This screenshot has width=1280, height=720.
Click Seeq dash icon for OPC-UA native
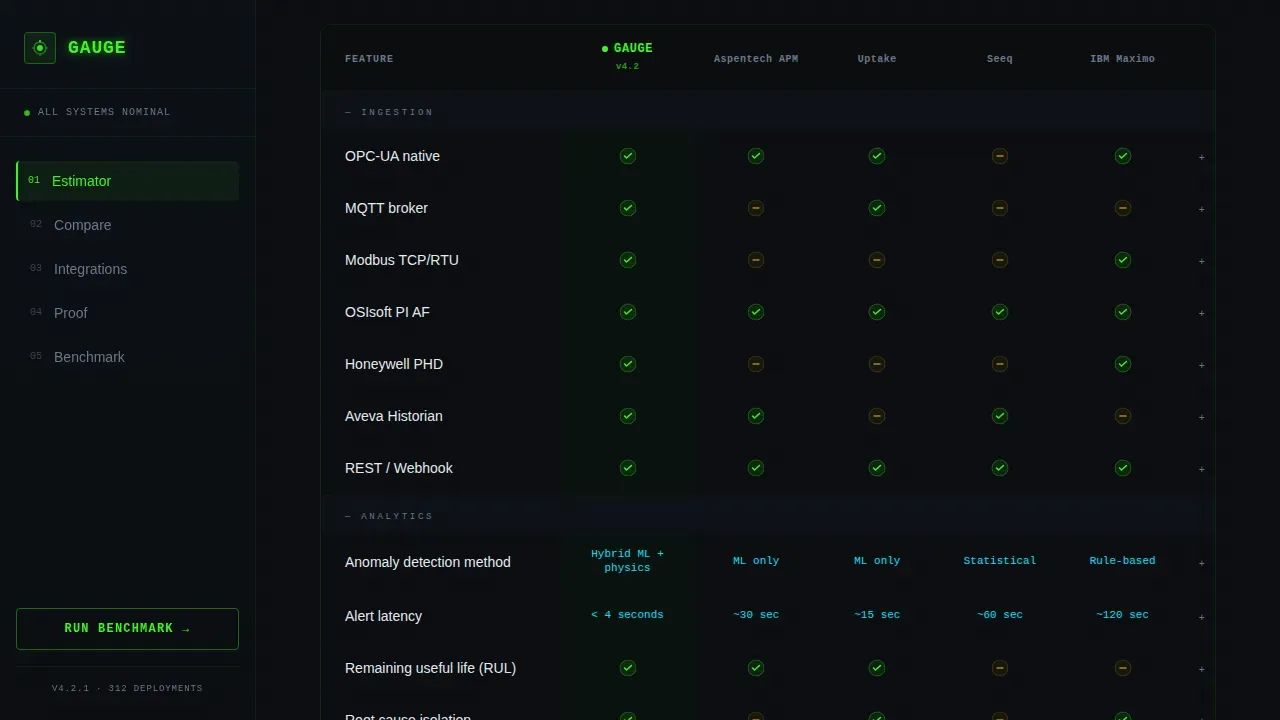click(1000, 156)
